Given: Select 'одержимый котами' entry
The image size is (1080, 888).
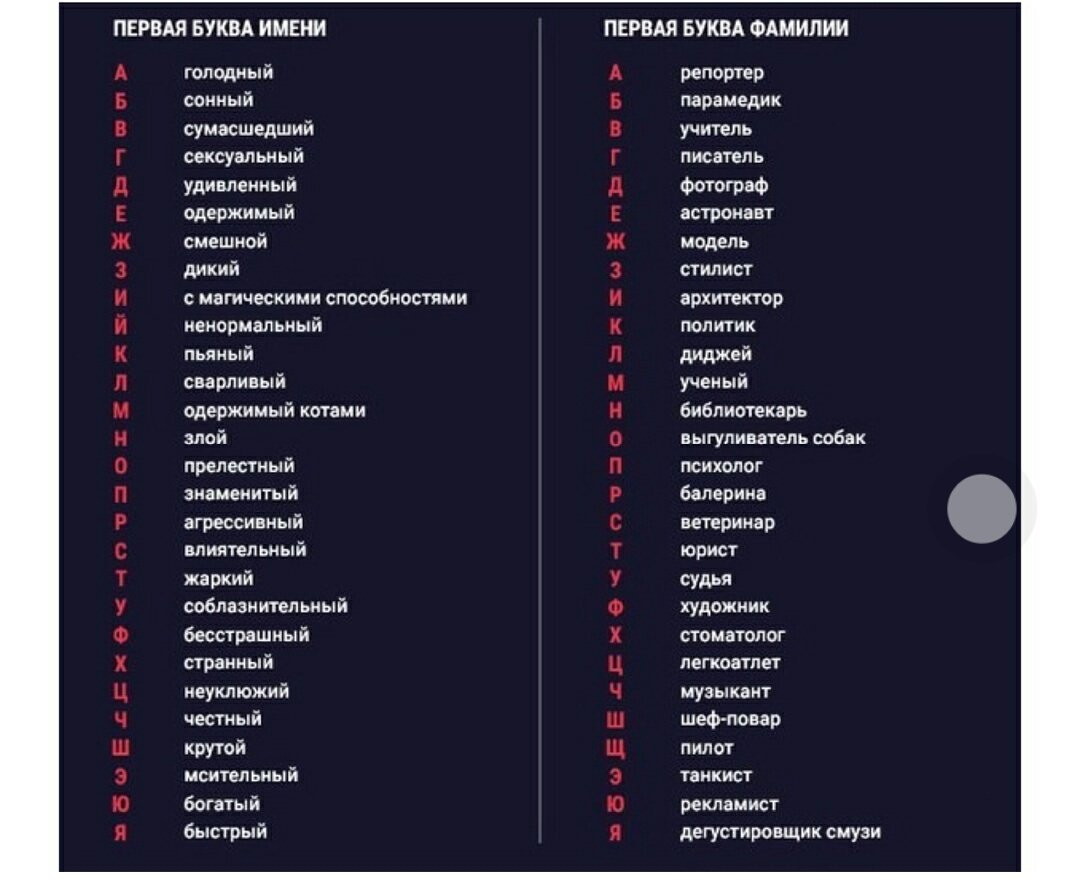Looking at the screenshot, I should 274,410.
